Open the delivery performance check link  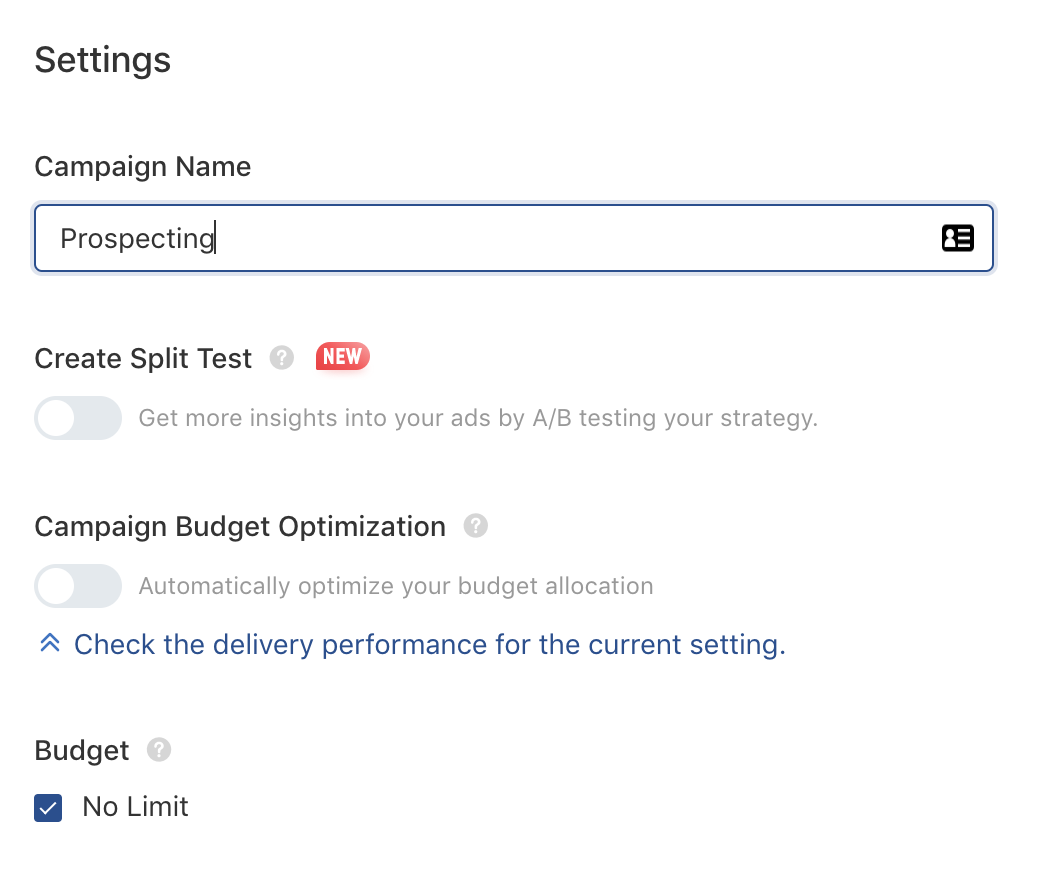click(429, 644)
